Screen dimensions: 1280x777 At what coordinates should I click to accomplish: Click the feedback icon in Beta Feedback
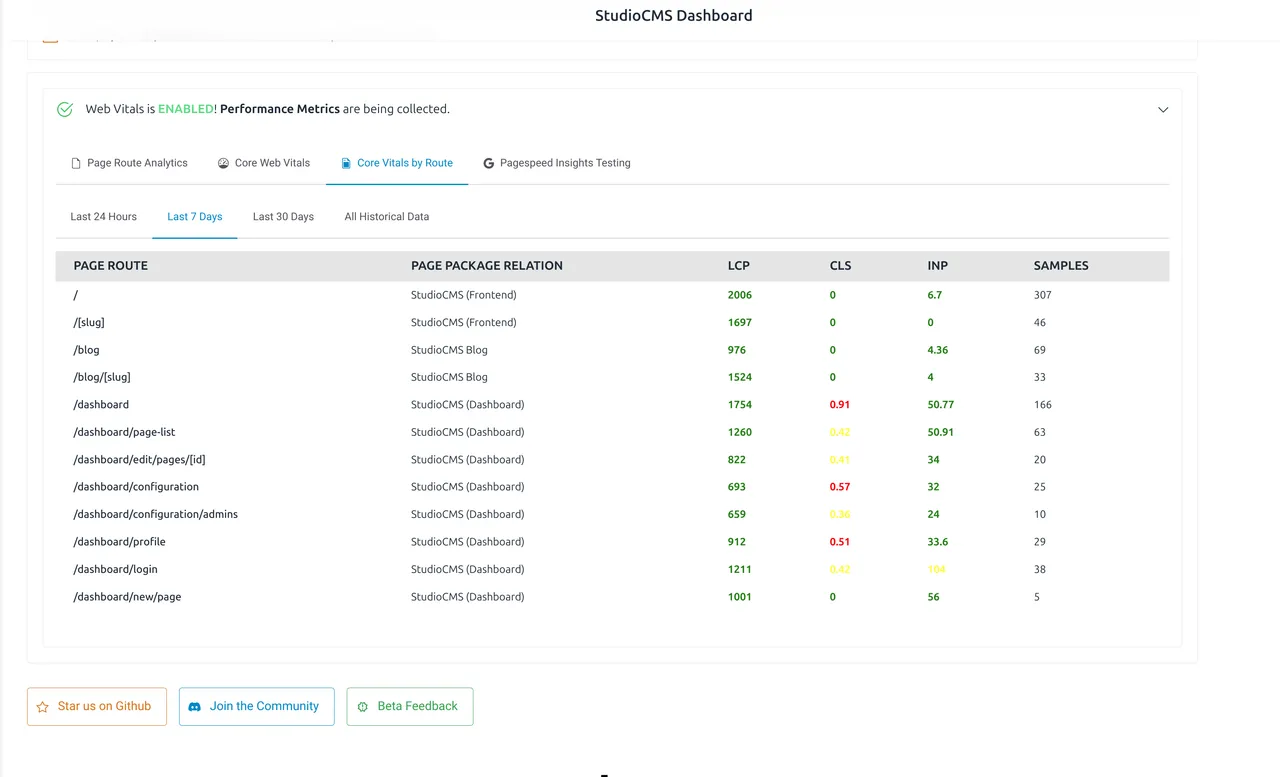(x=363, y=707)
